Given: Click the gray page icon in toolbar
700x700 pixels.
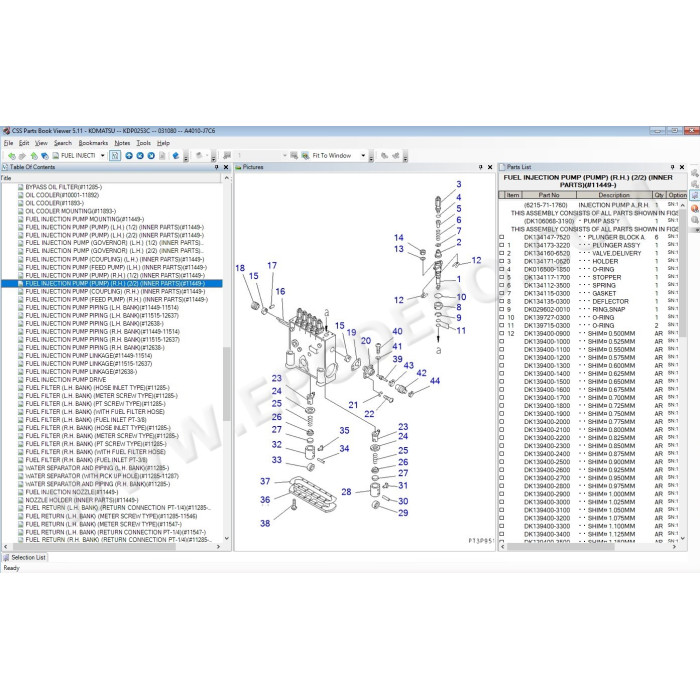Looking at the screenshot, I should (162, 156).
